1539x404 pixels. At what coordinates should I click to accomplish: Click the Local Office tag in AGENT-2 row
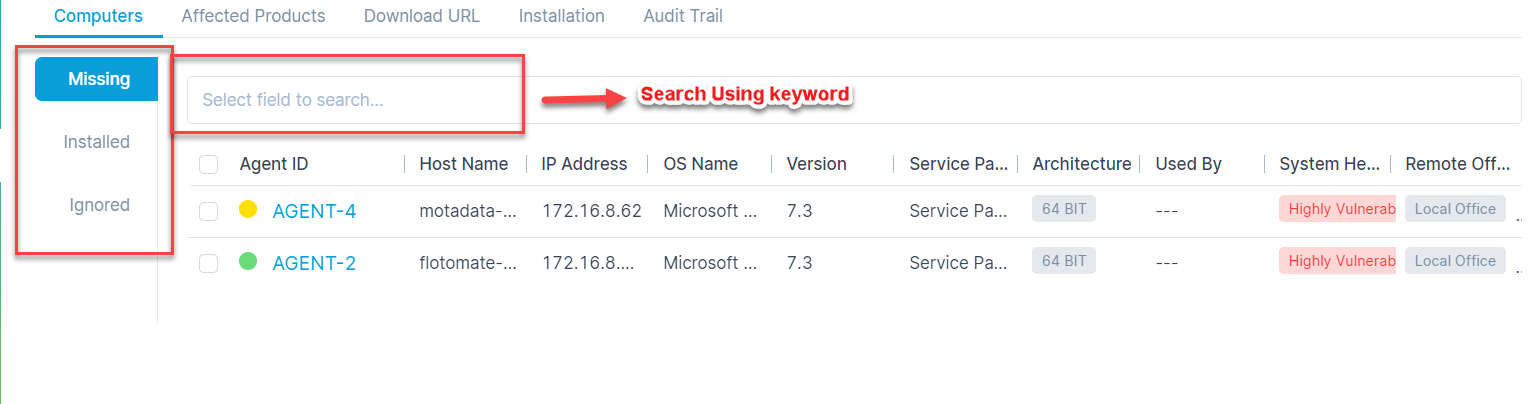pos(1455,261)
